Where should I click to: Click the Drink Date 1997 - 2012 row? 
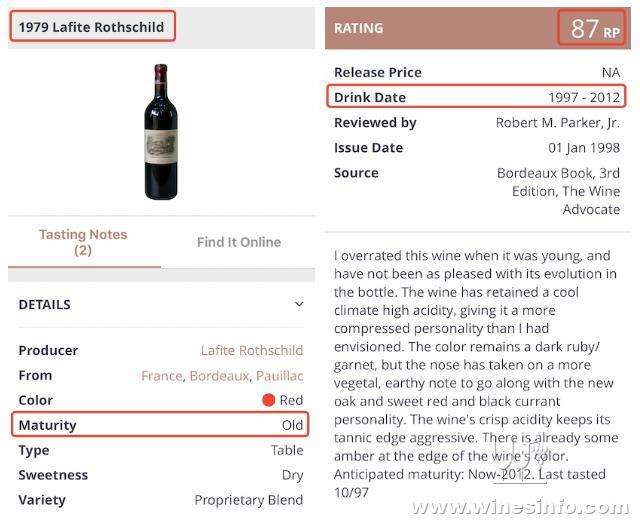coord(476,97)
